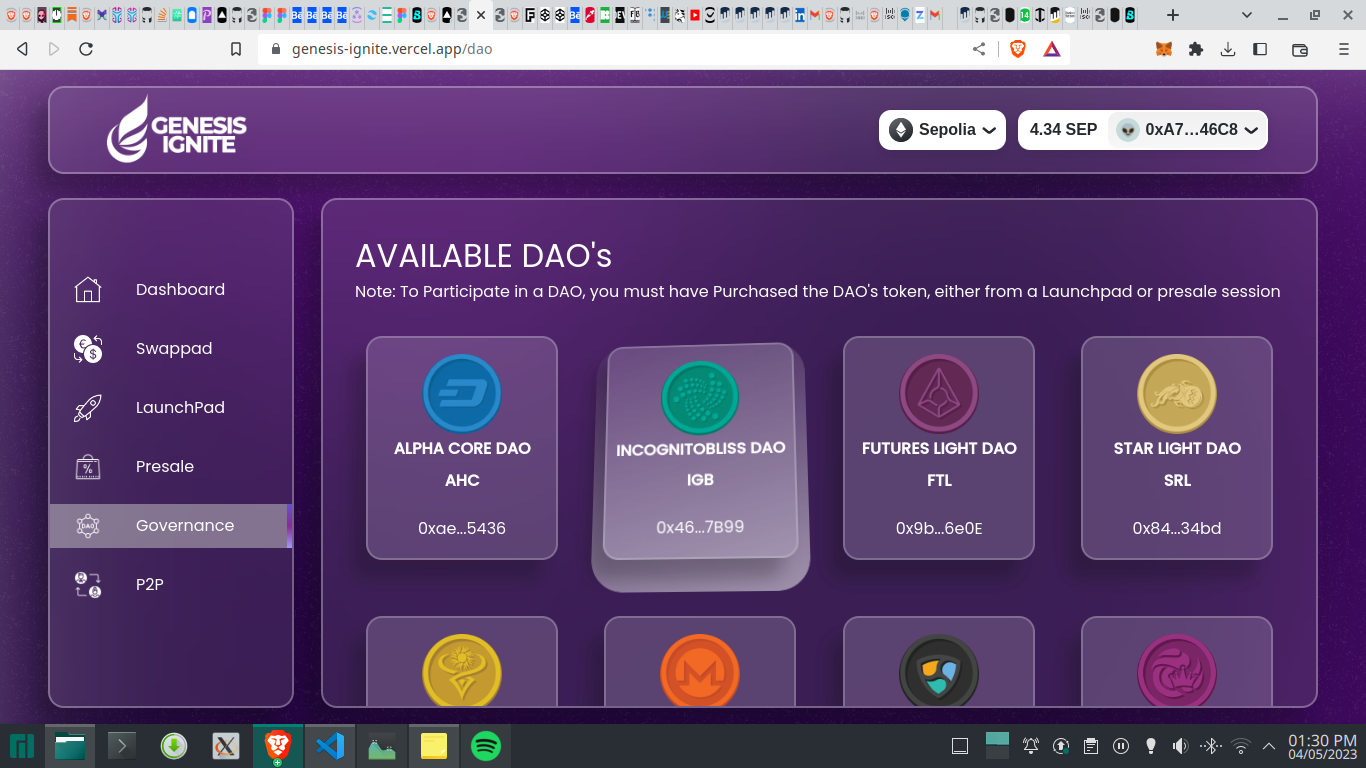Open Visual Studio Code from the taskbar
The width and height of the screenshot is (1366, 768).
330,745
